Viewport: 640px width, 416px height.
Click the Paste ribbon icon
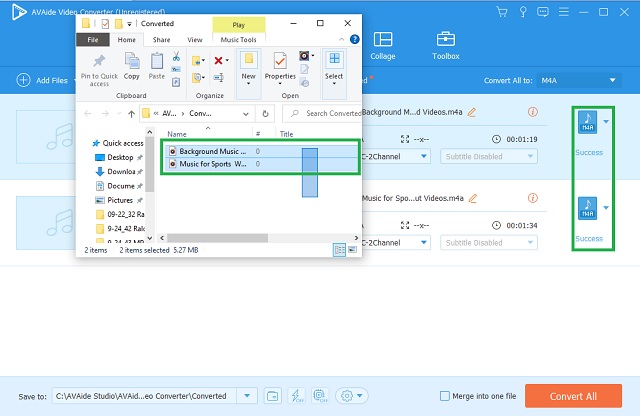157,66
